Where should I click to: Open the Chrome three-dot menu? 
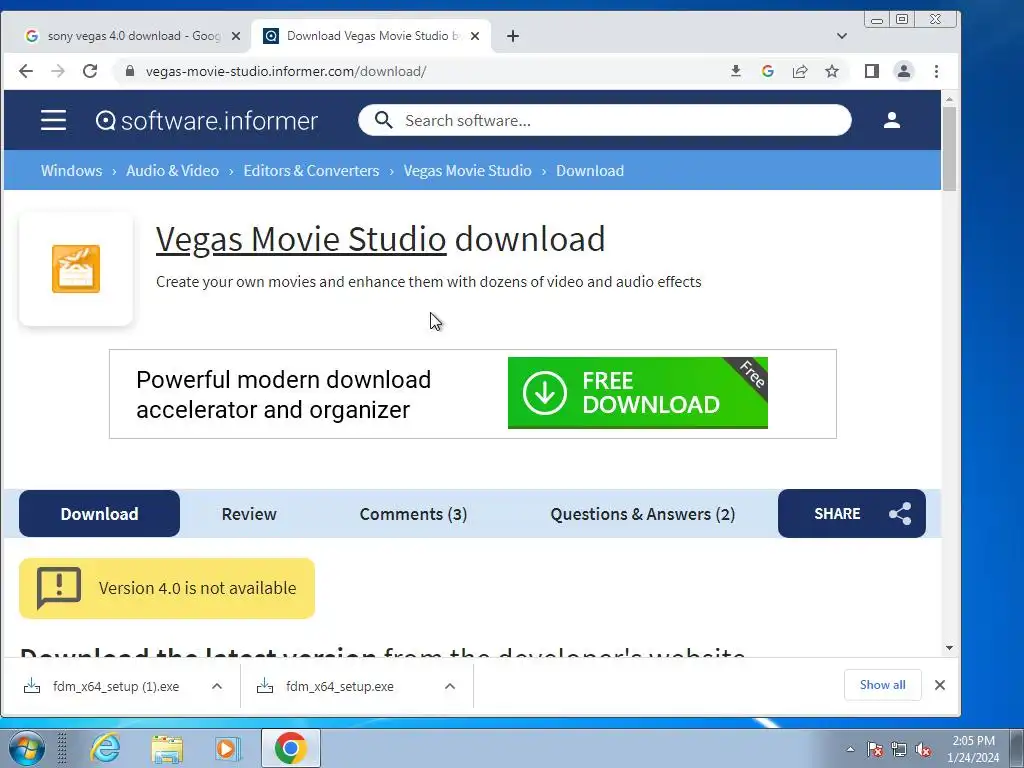[x=936, y=71]
